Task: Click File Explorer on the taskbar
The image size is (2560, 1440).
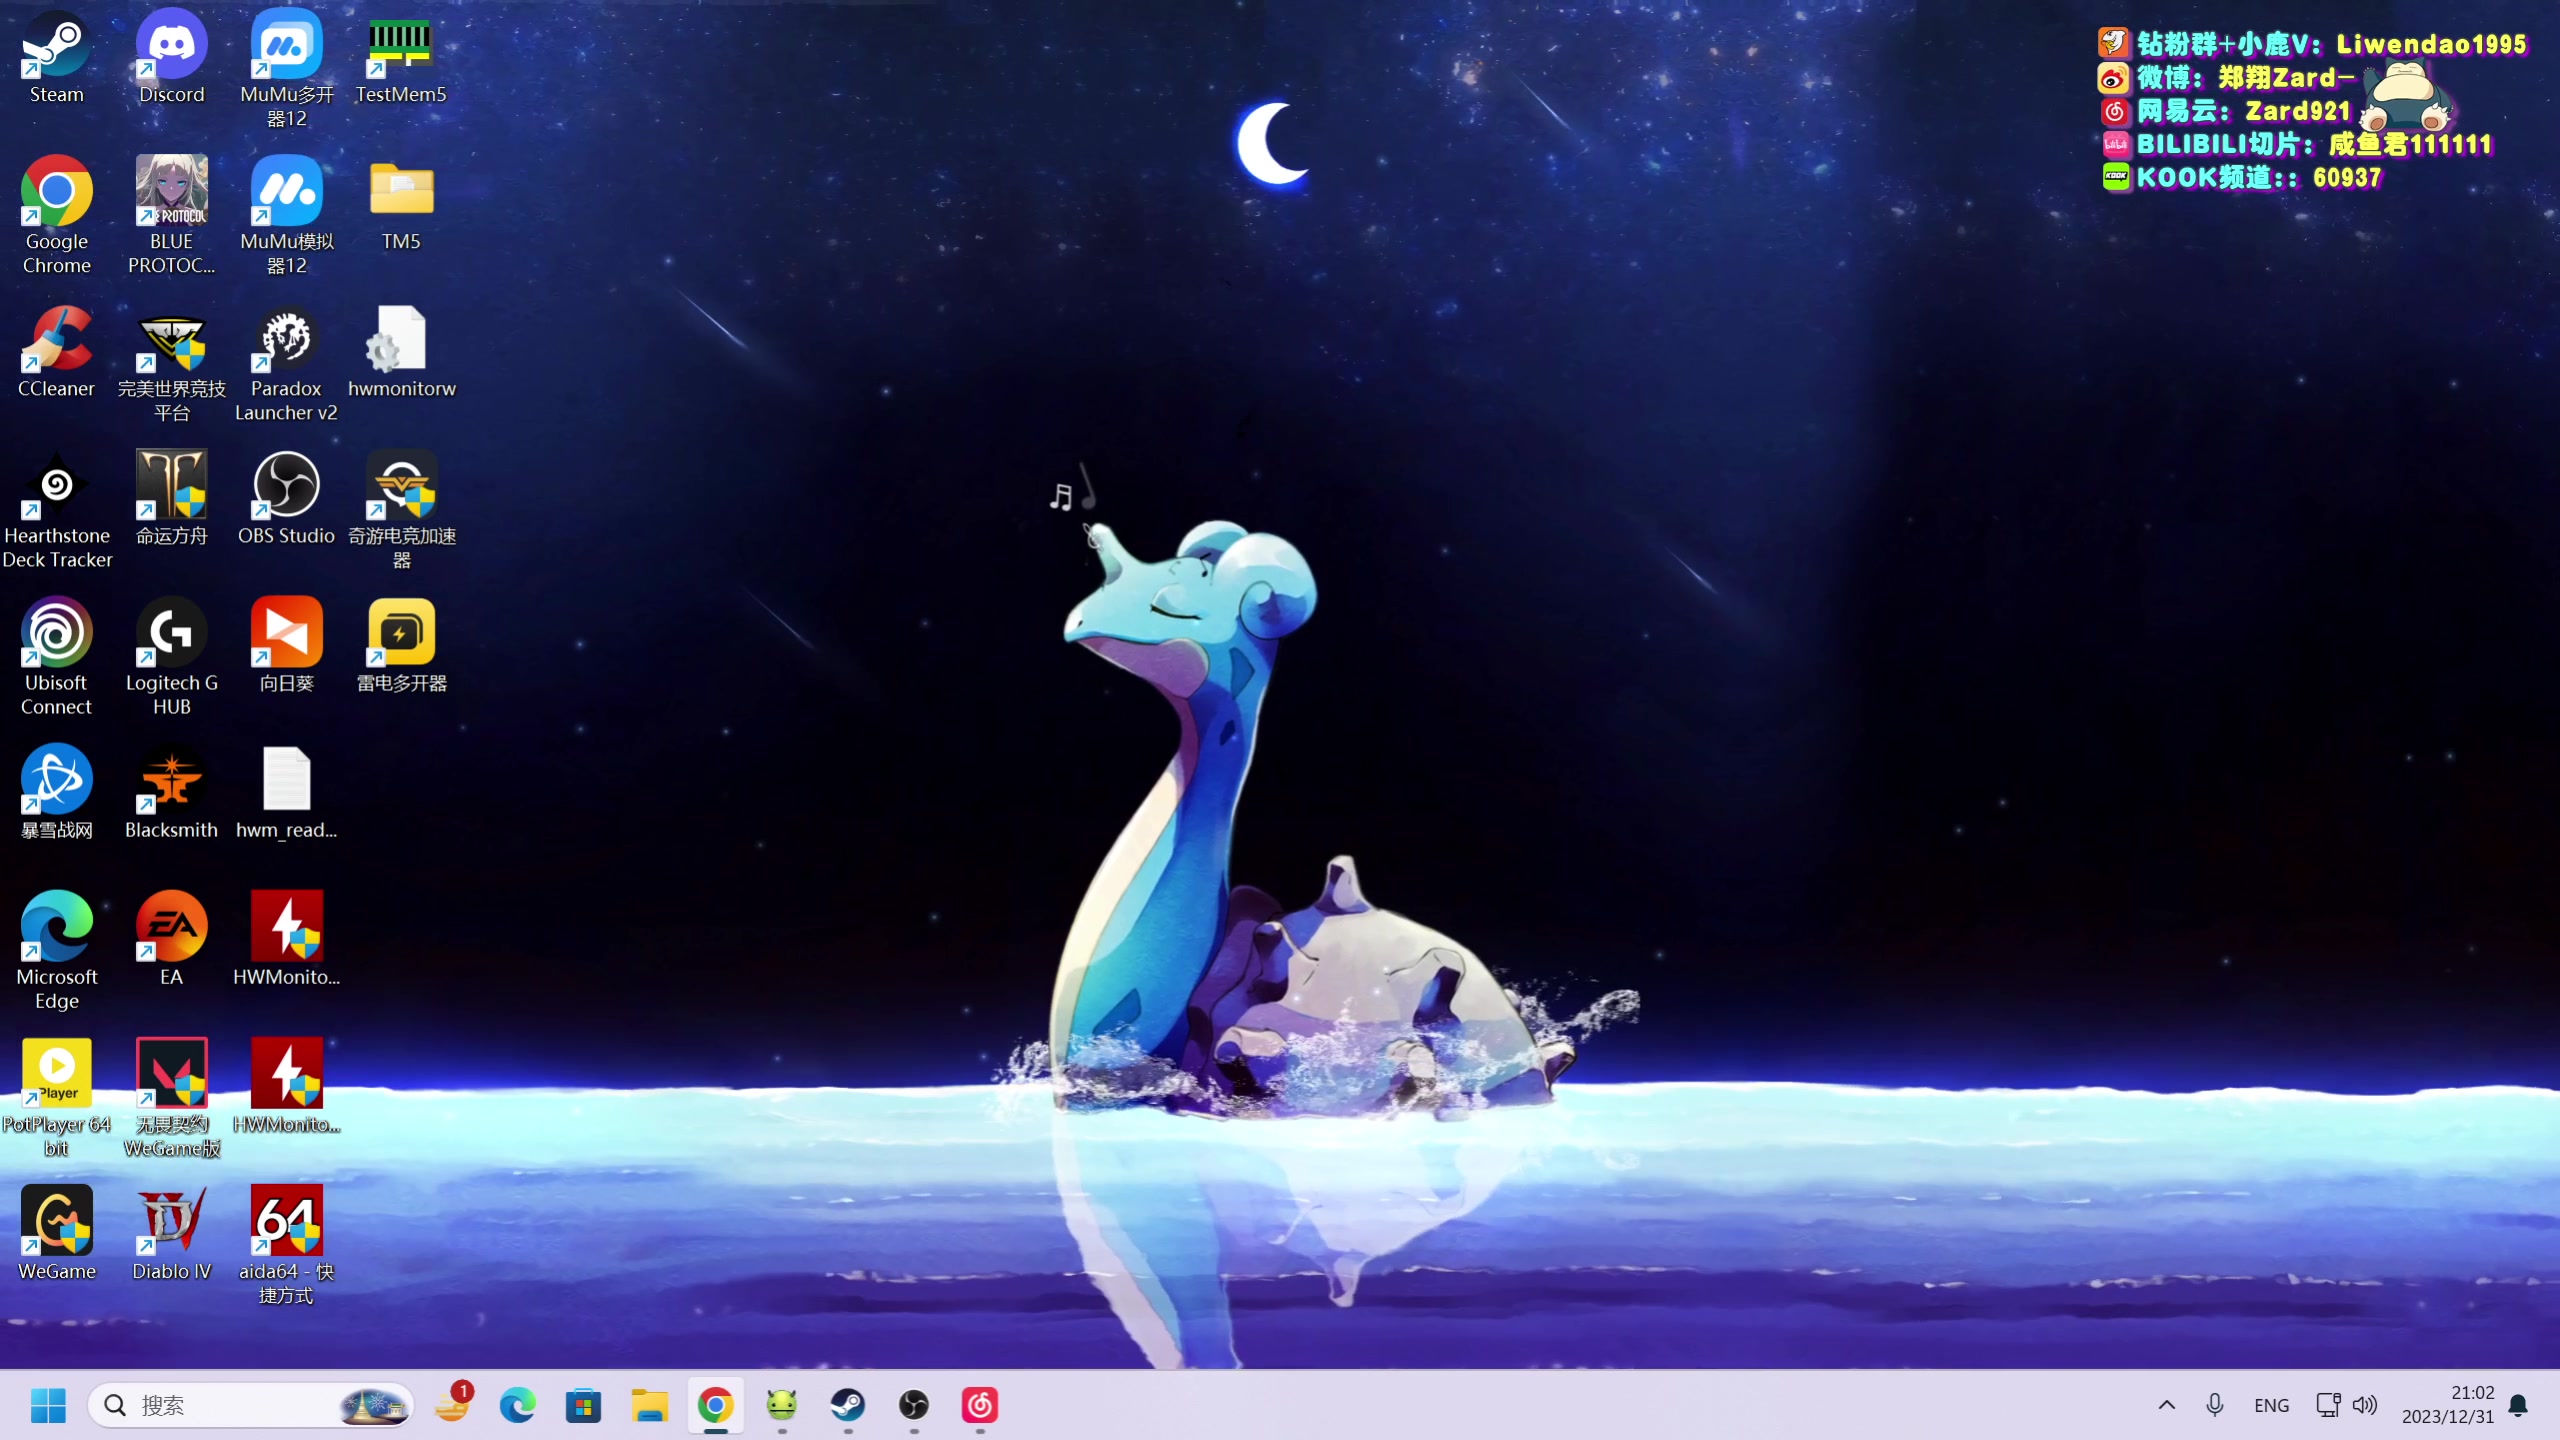Action: [x=649, y=1405]
